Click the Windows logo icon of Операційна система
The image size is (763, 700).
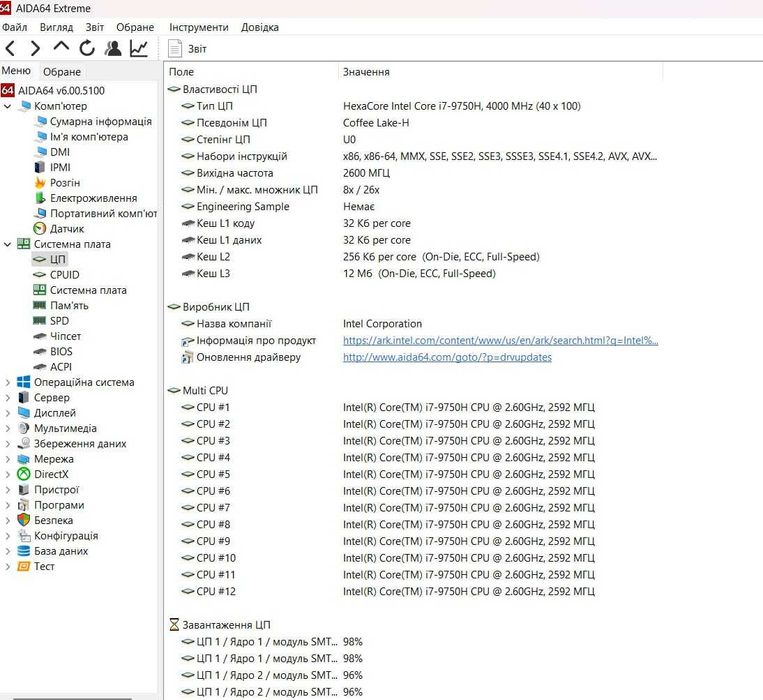23,382
